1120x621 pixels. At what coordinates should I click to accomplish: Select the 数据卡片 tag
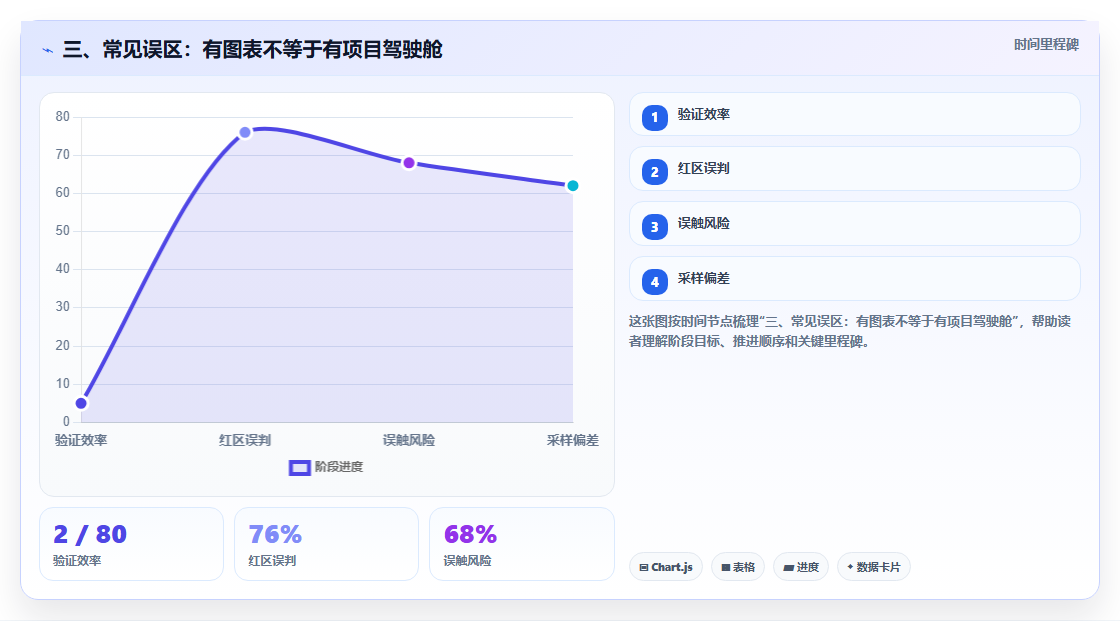(x=874, y=567)
